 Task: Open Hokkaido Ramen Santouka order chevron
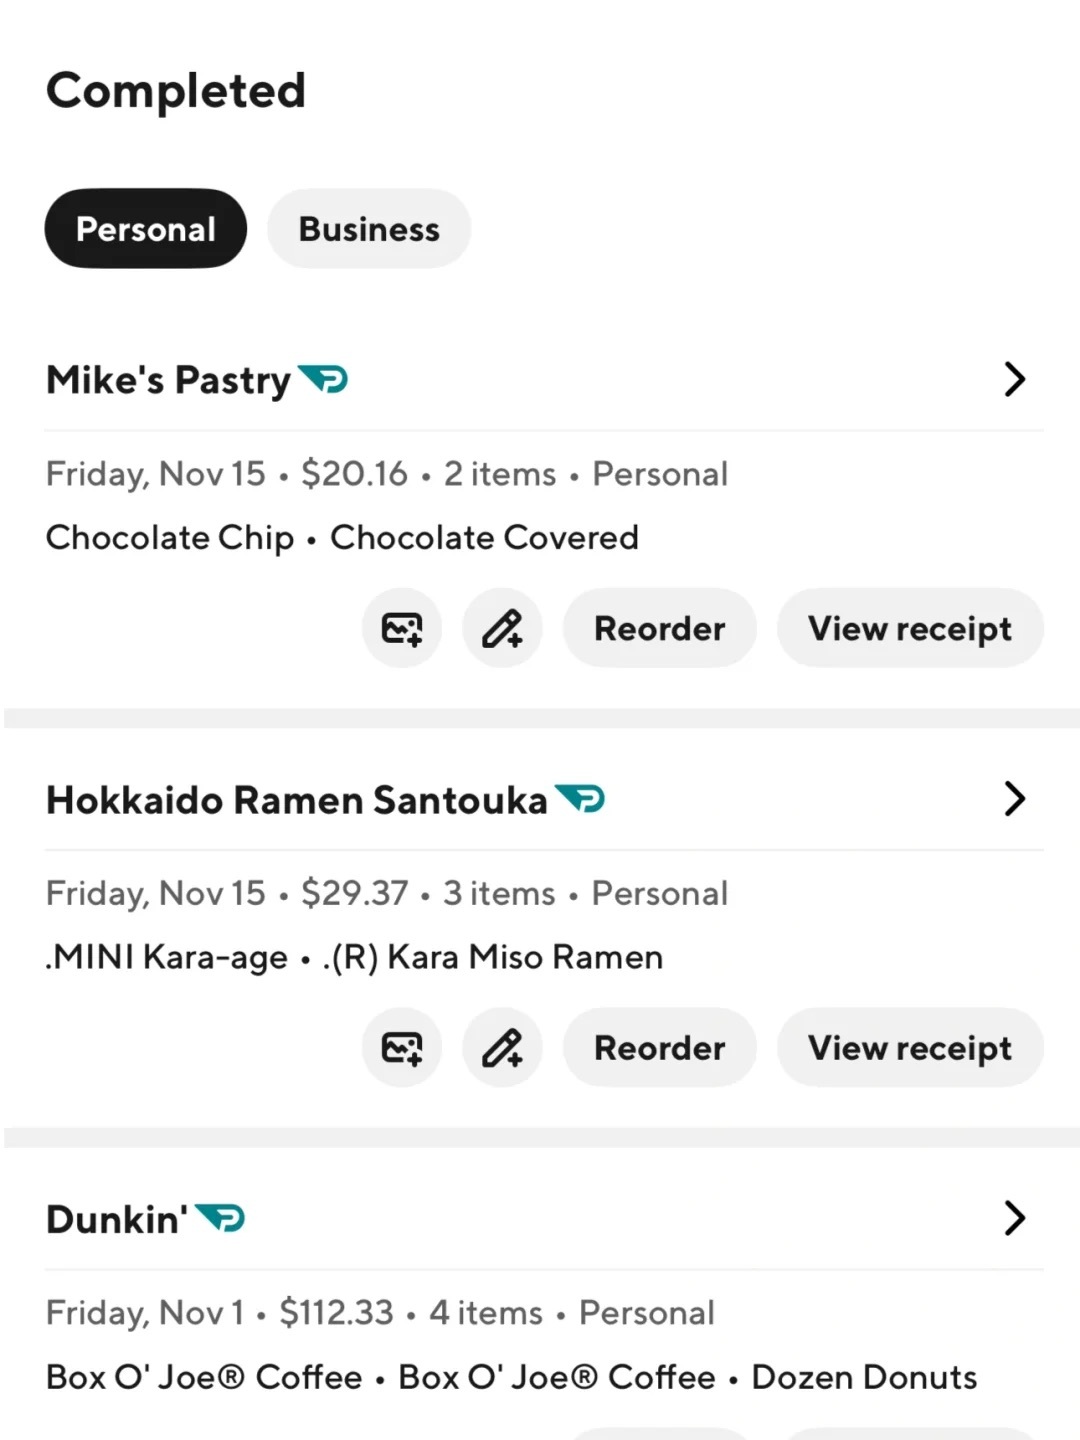pyautogui.click(x=1014, y=798)
